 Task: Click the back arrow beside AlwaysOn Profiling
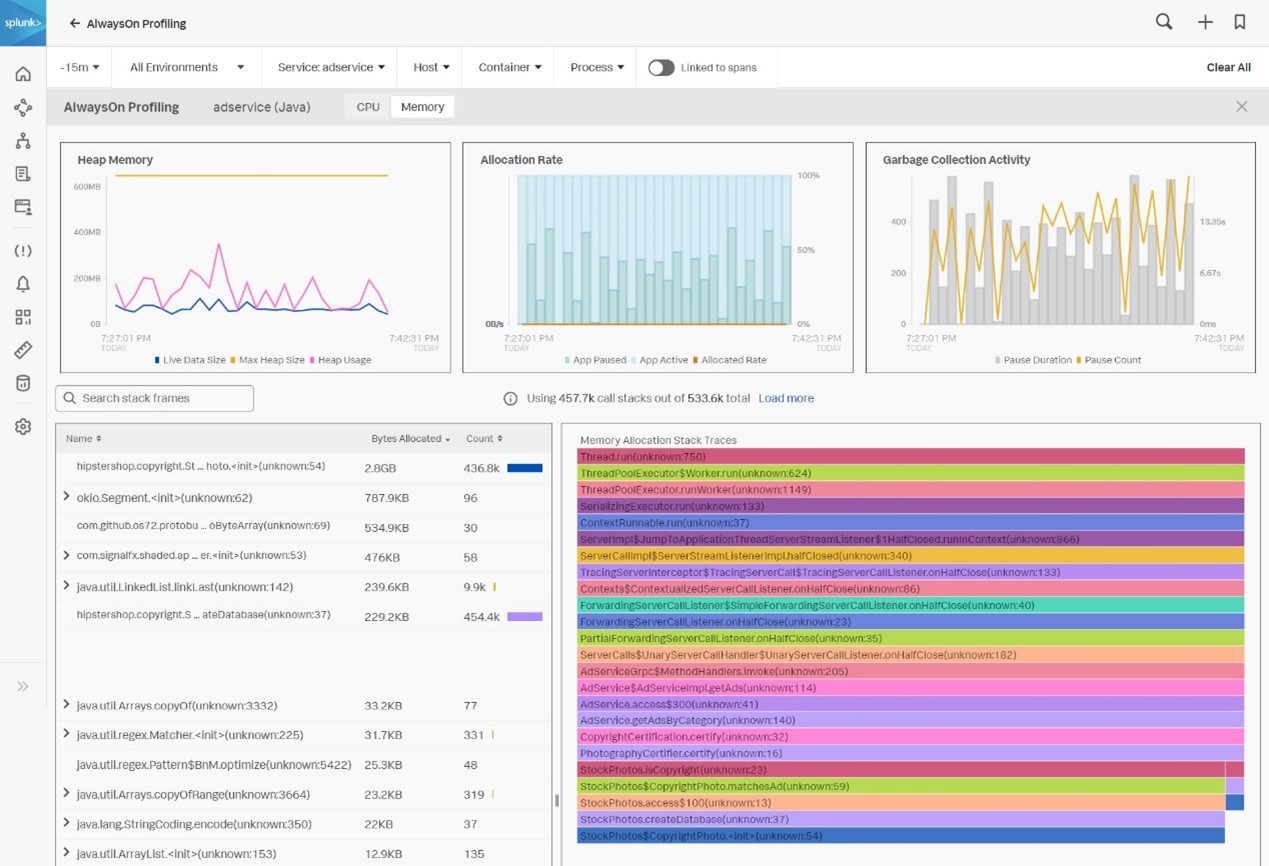click(75, 23)
